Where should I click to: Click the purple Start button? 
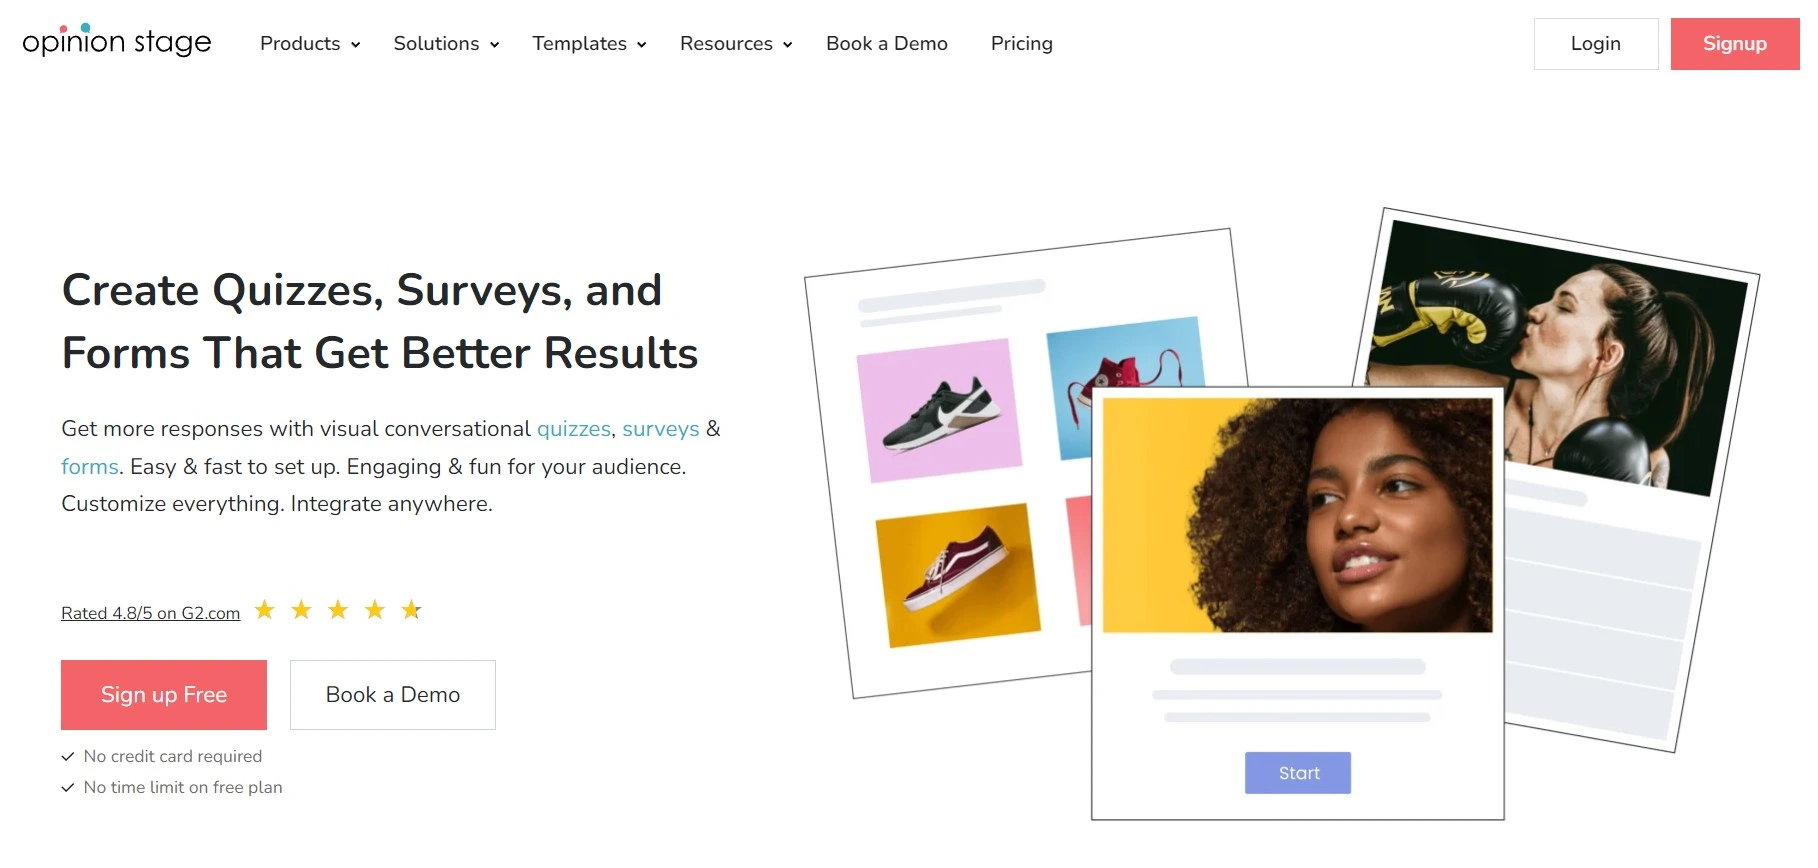click(x=1298, y=773)
